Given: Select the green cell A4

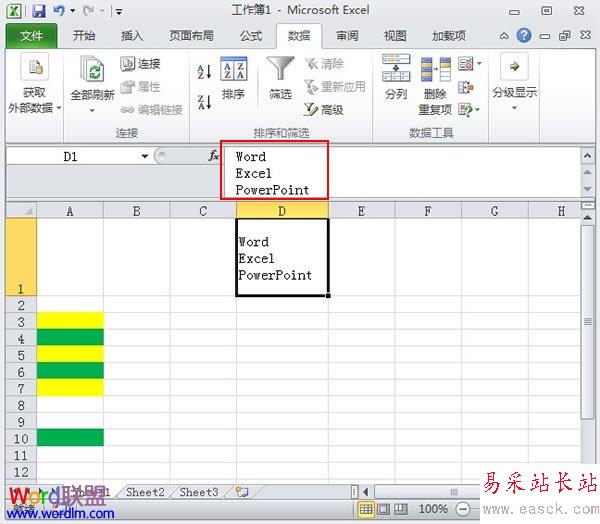Looking at the screenshot, I should click(x=70, y=337).
